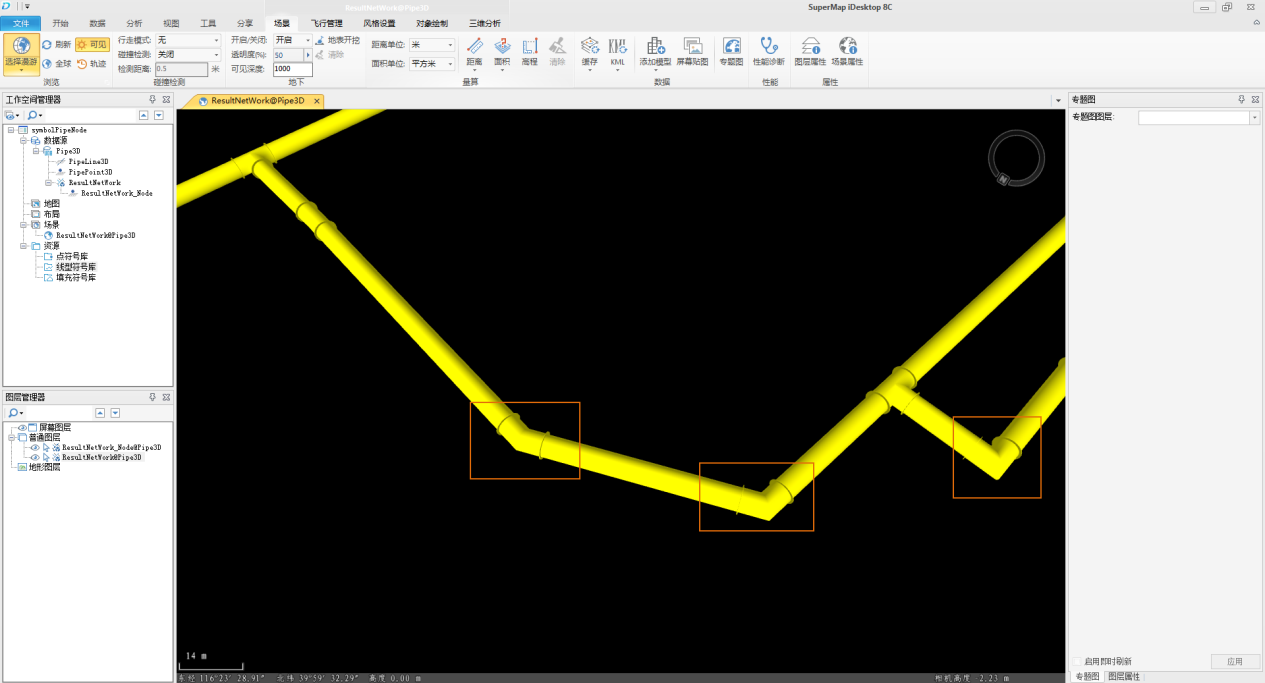Select the 布局 layouts tree node
Image resolution: width=1265 pixels, height=683 pixels.
tap(51, 214)
